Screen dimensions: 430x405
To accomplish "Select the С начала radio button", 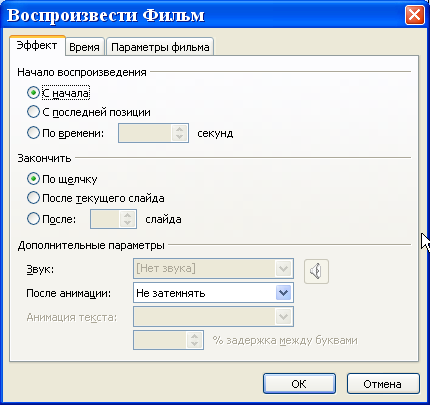I will click(33, 93).
